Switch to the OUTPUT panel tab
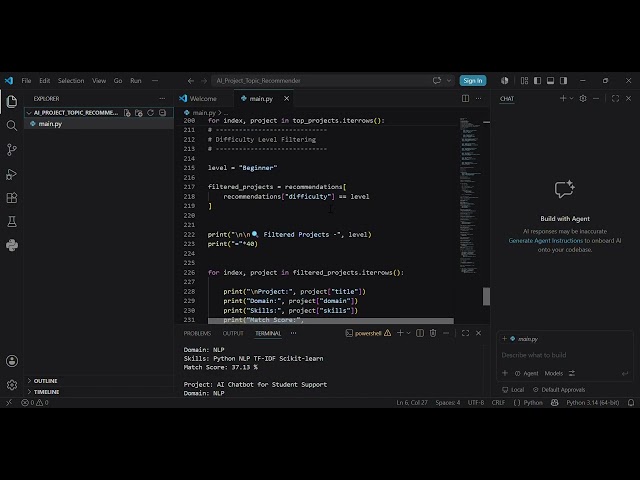The height and width of the screenshot is (480, 640). (233, 333)
